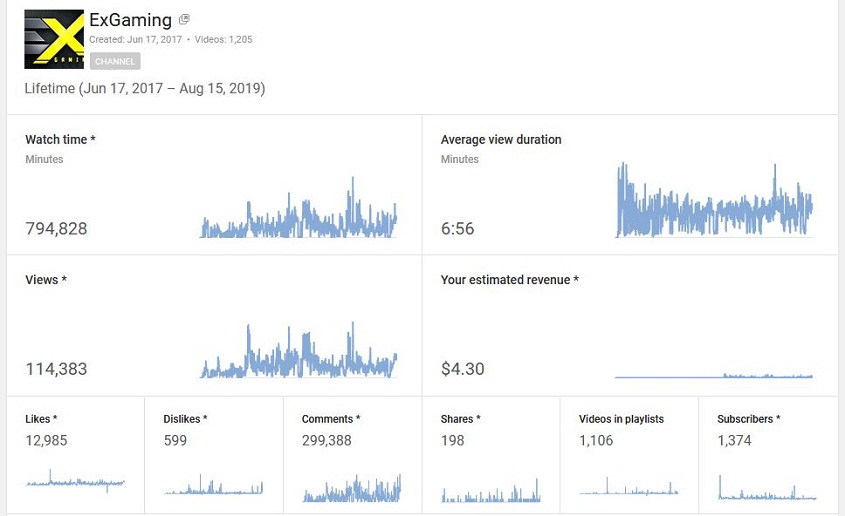Click the estimated revenue chart line

coord(714,375)
